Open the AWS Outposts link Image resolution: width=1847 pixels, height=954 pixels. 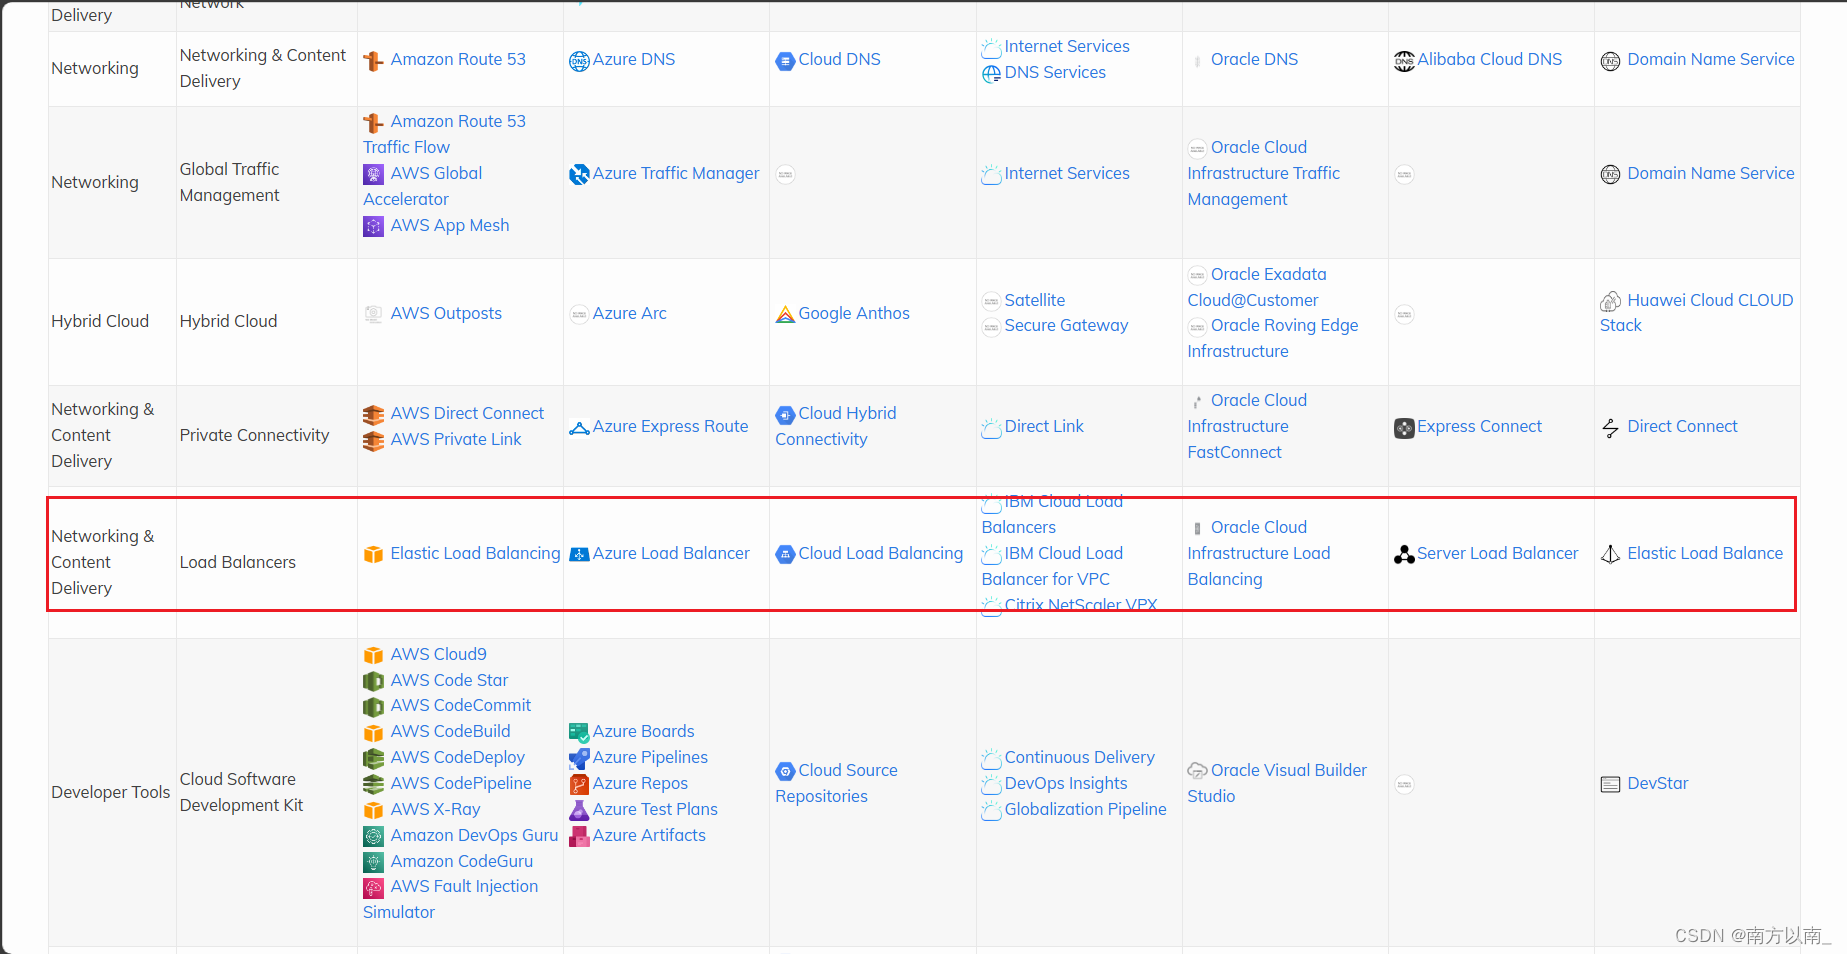[446, 313]
